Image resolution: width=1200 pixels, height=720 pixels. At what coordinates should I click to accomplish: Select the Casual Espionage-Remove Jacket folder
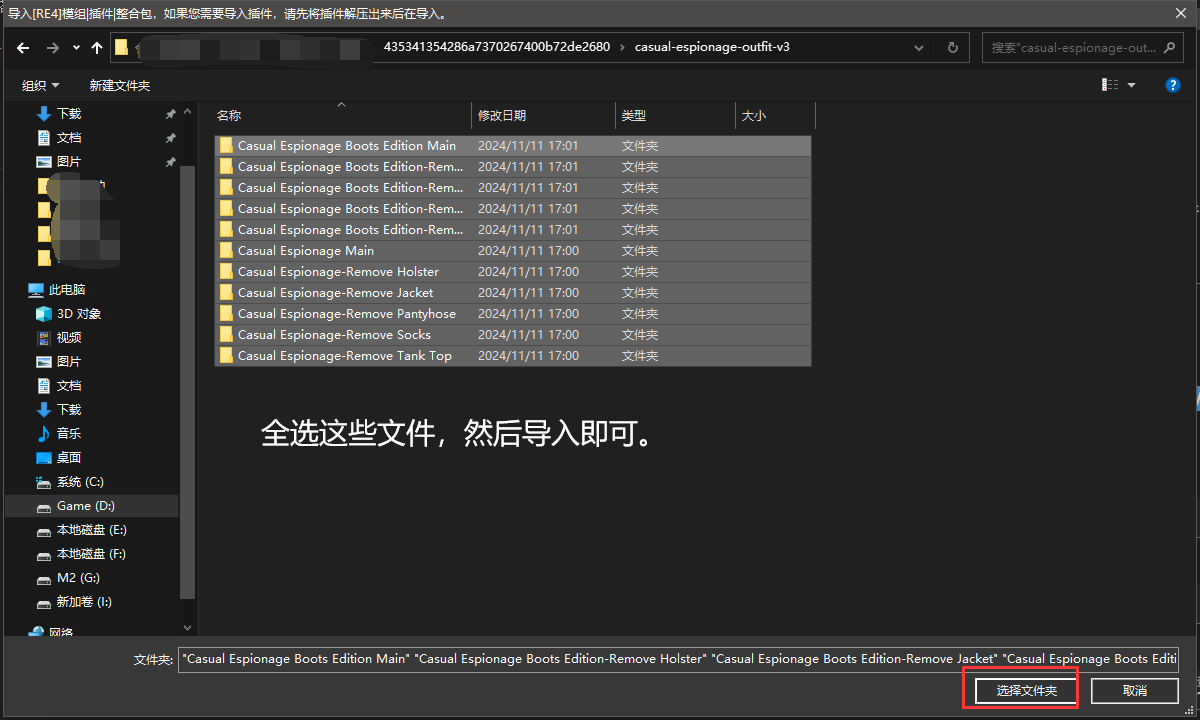click(x=335, y=293)
